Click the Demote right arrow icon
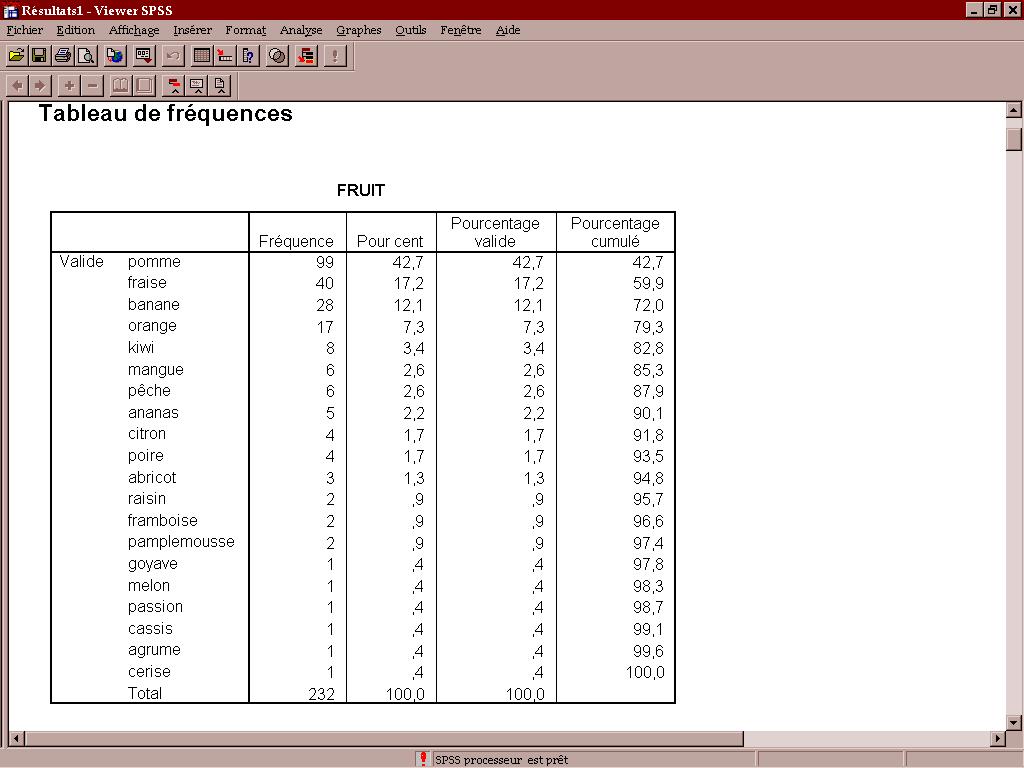This screenshot has height=768, width=1024. pyautogui.click(x=40, y=86)
